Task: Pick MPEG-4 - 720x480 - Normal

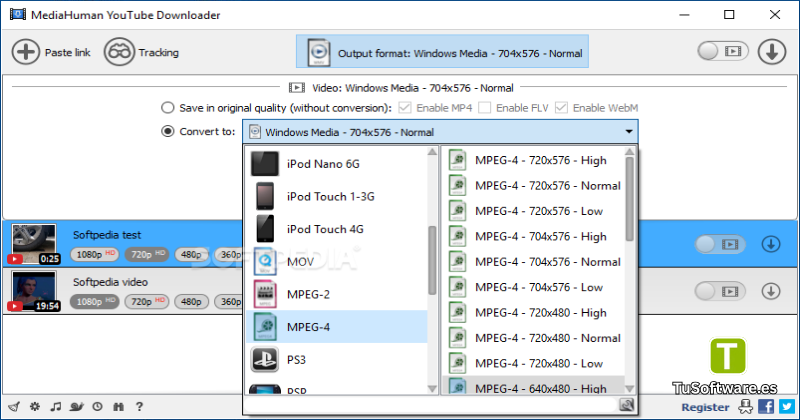Action: pos(533,338)
